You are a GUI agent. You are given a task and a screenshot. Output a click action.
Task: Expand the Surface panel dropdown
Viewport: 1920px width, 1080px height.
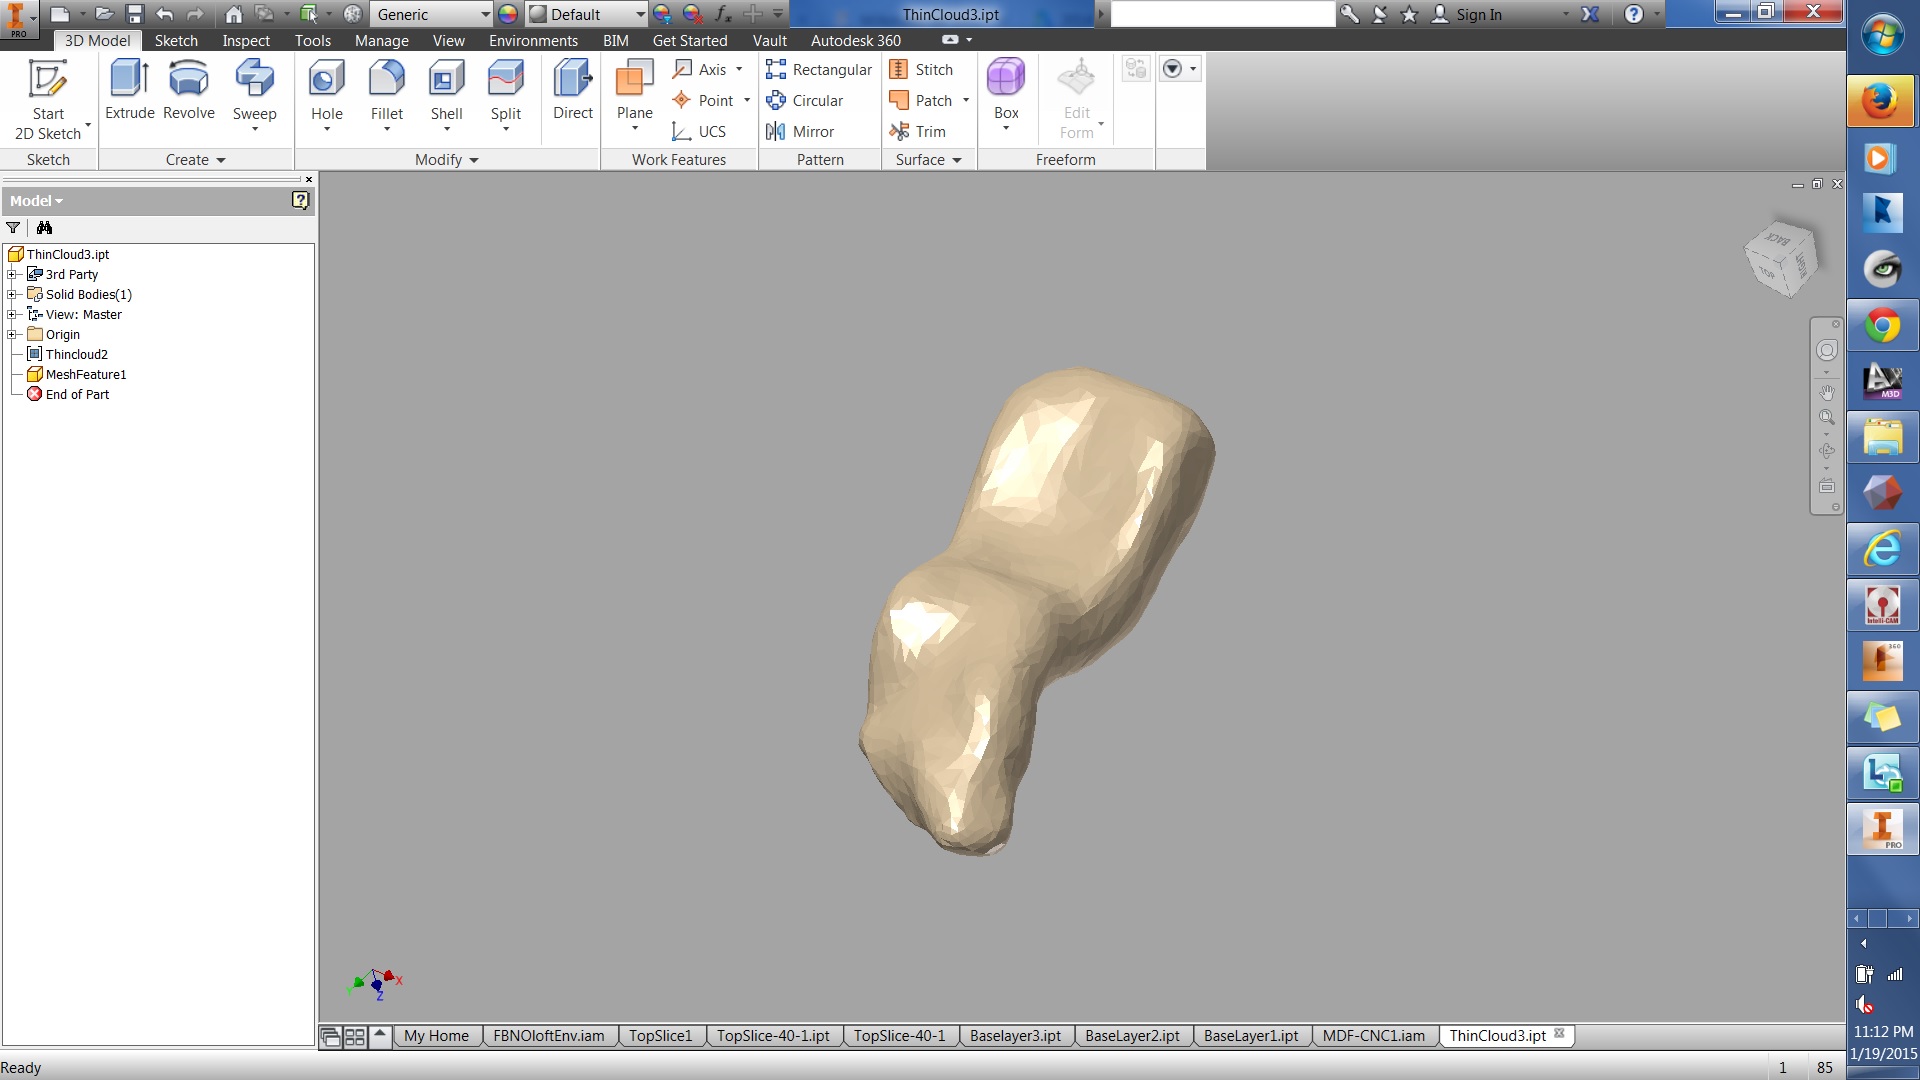pyautogui.click(x=928, y=160)
